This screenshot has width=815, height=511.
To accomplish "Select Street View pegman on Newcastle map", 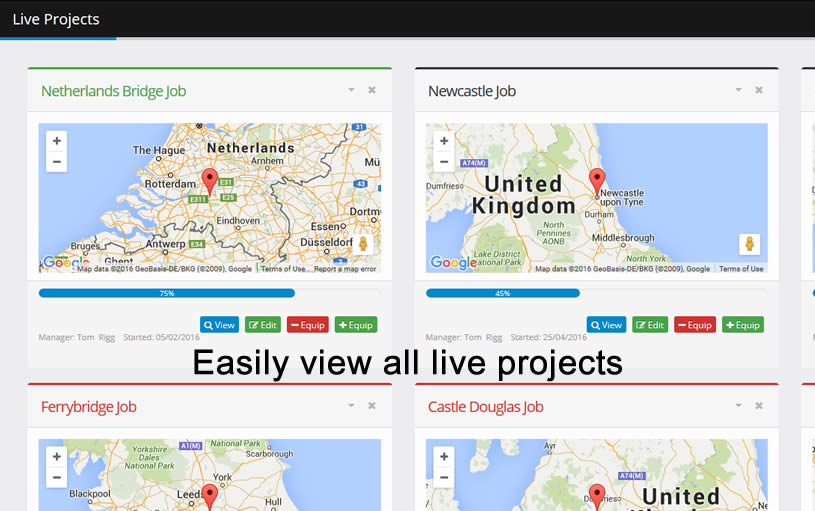I will click(x=750, y=244).
